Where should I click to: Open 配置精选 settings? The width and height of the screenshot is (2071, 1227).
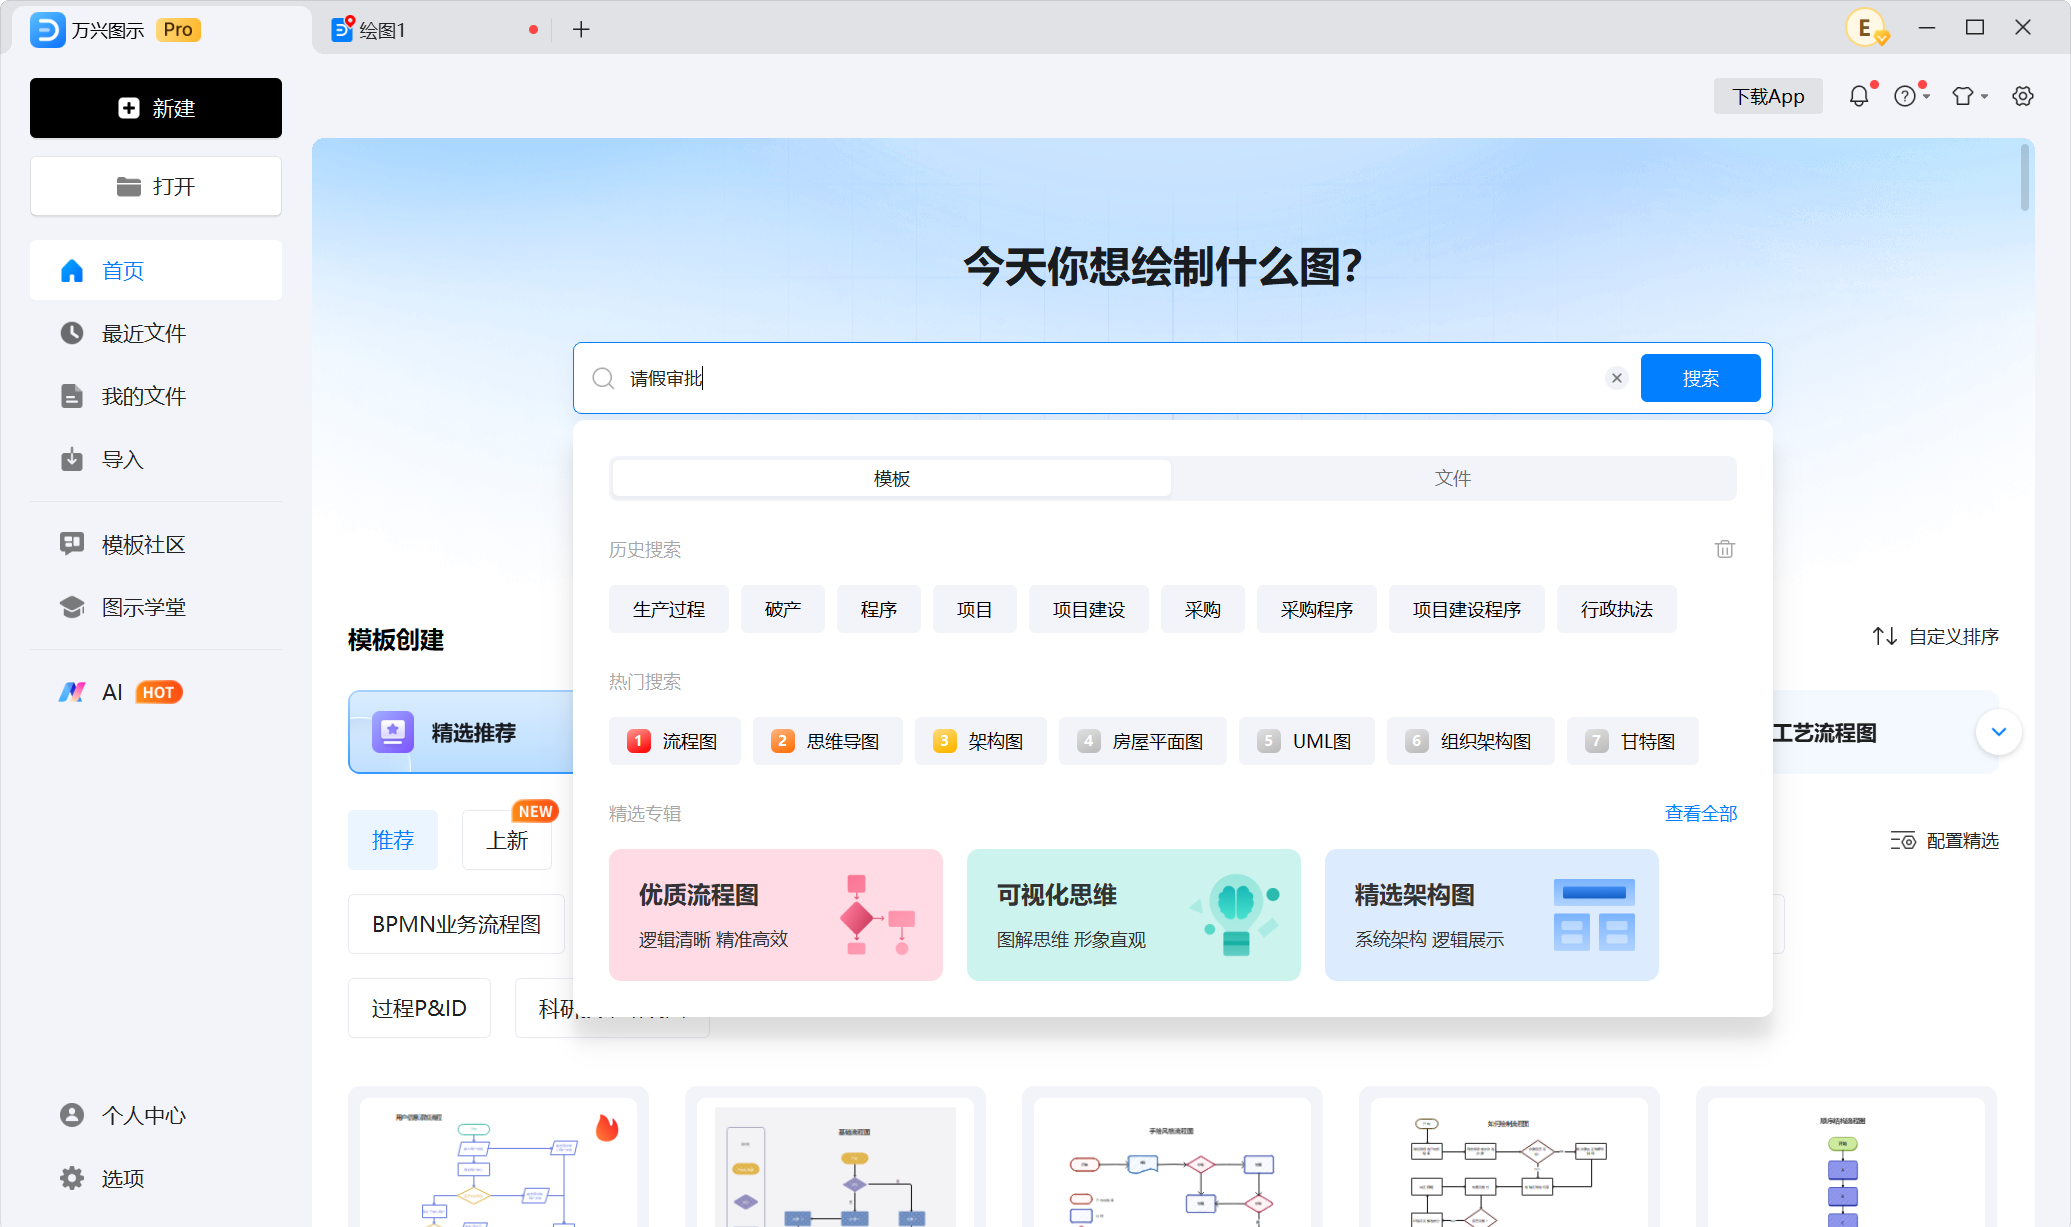pyautogui.click(x=1944, y=841)
